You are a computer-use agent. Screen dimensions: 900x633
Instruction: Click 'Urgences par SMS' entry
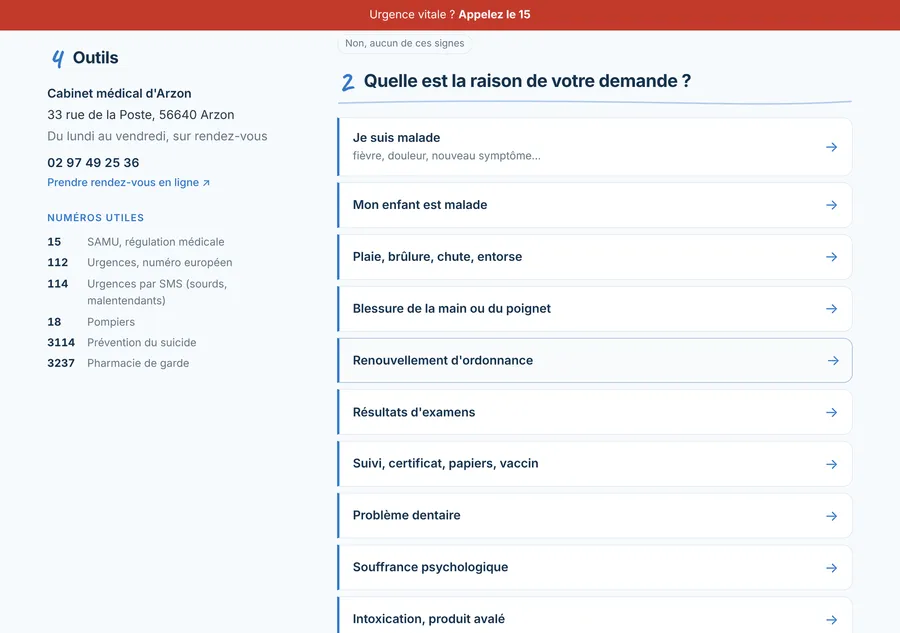pyautogui.click(x=157, y=292)
